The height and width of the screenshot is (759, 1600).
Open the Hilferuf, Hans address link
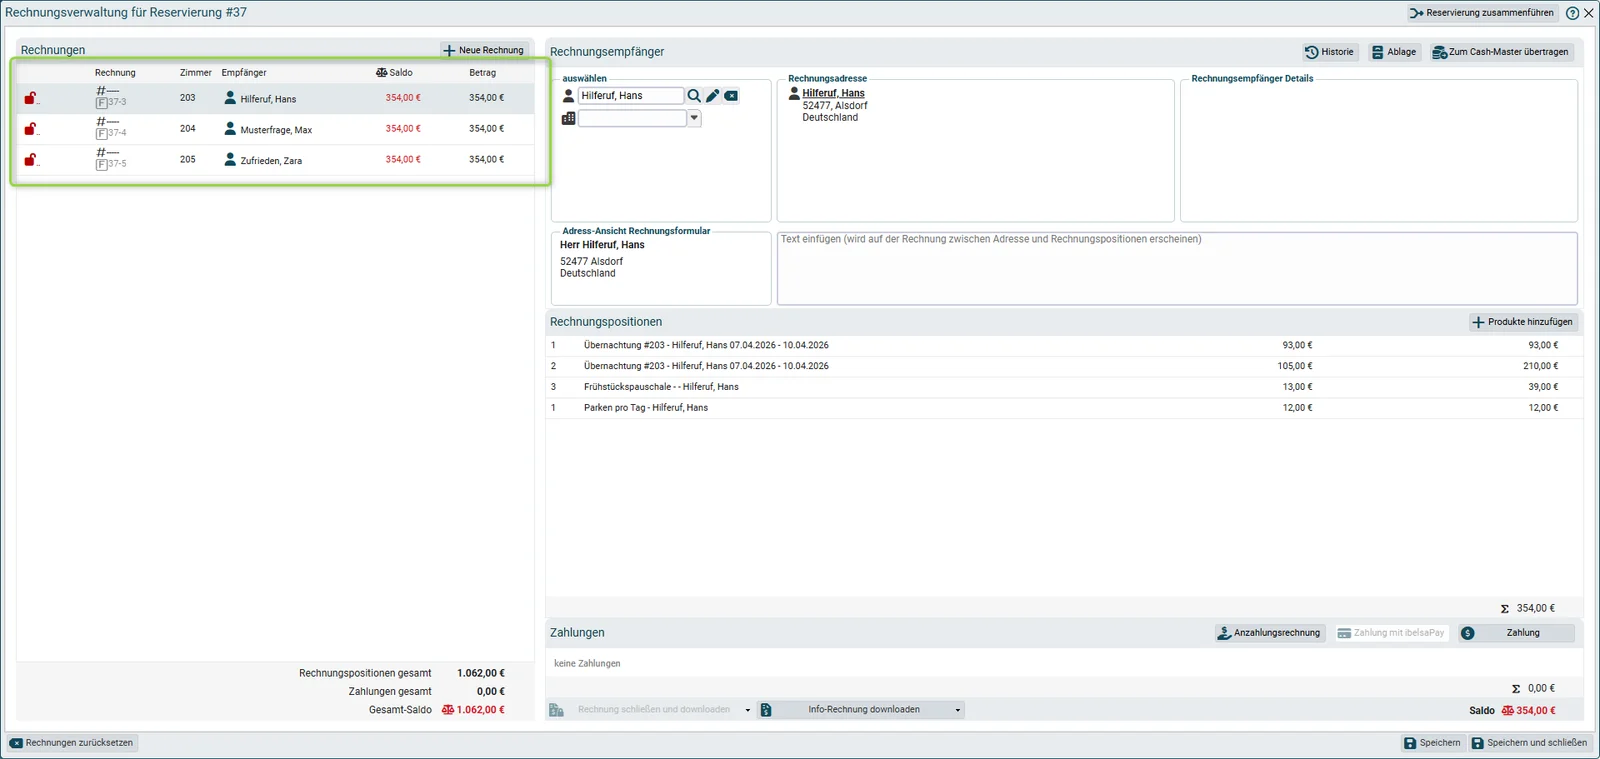(833, 93)
